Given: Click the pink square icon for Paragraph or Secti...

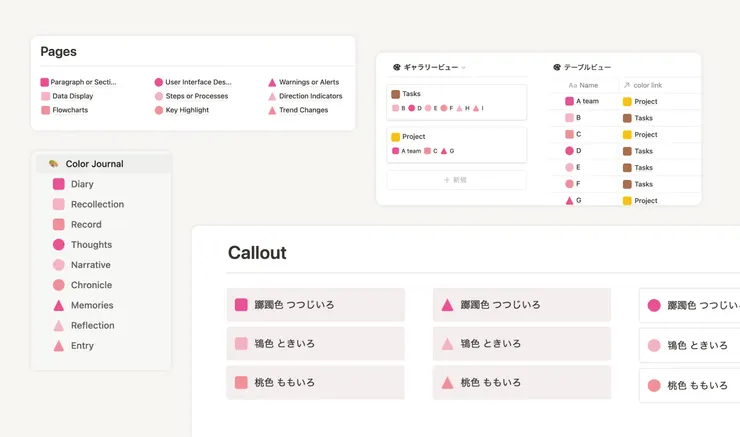Looking at the screenshot, I should point(45,82).
